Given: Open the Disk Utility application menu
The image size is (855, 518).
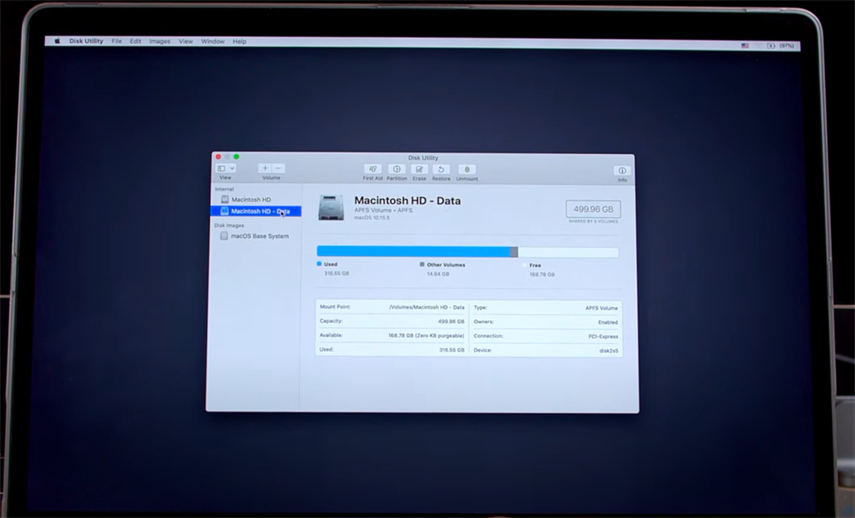Looking at the screenshot, I should click(x=86, y=41).
